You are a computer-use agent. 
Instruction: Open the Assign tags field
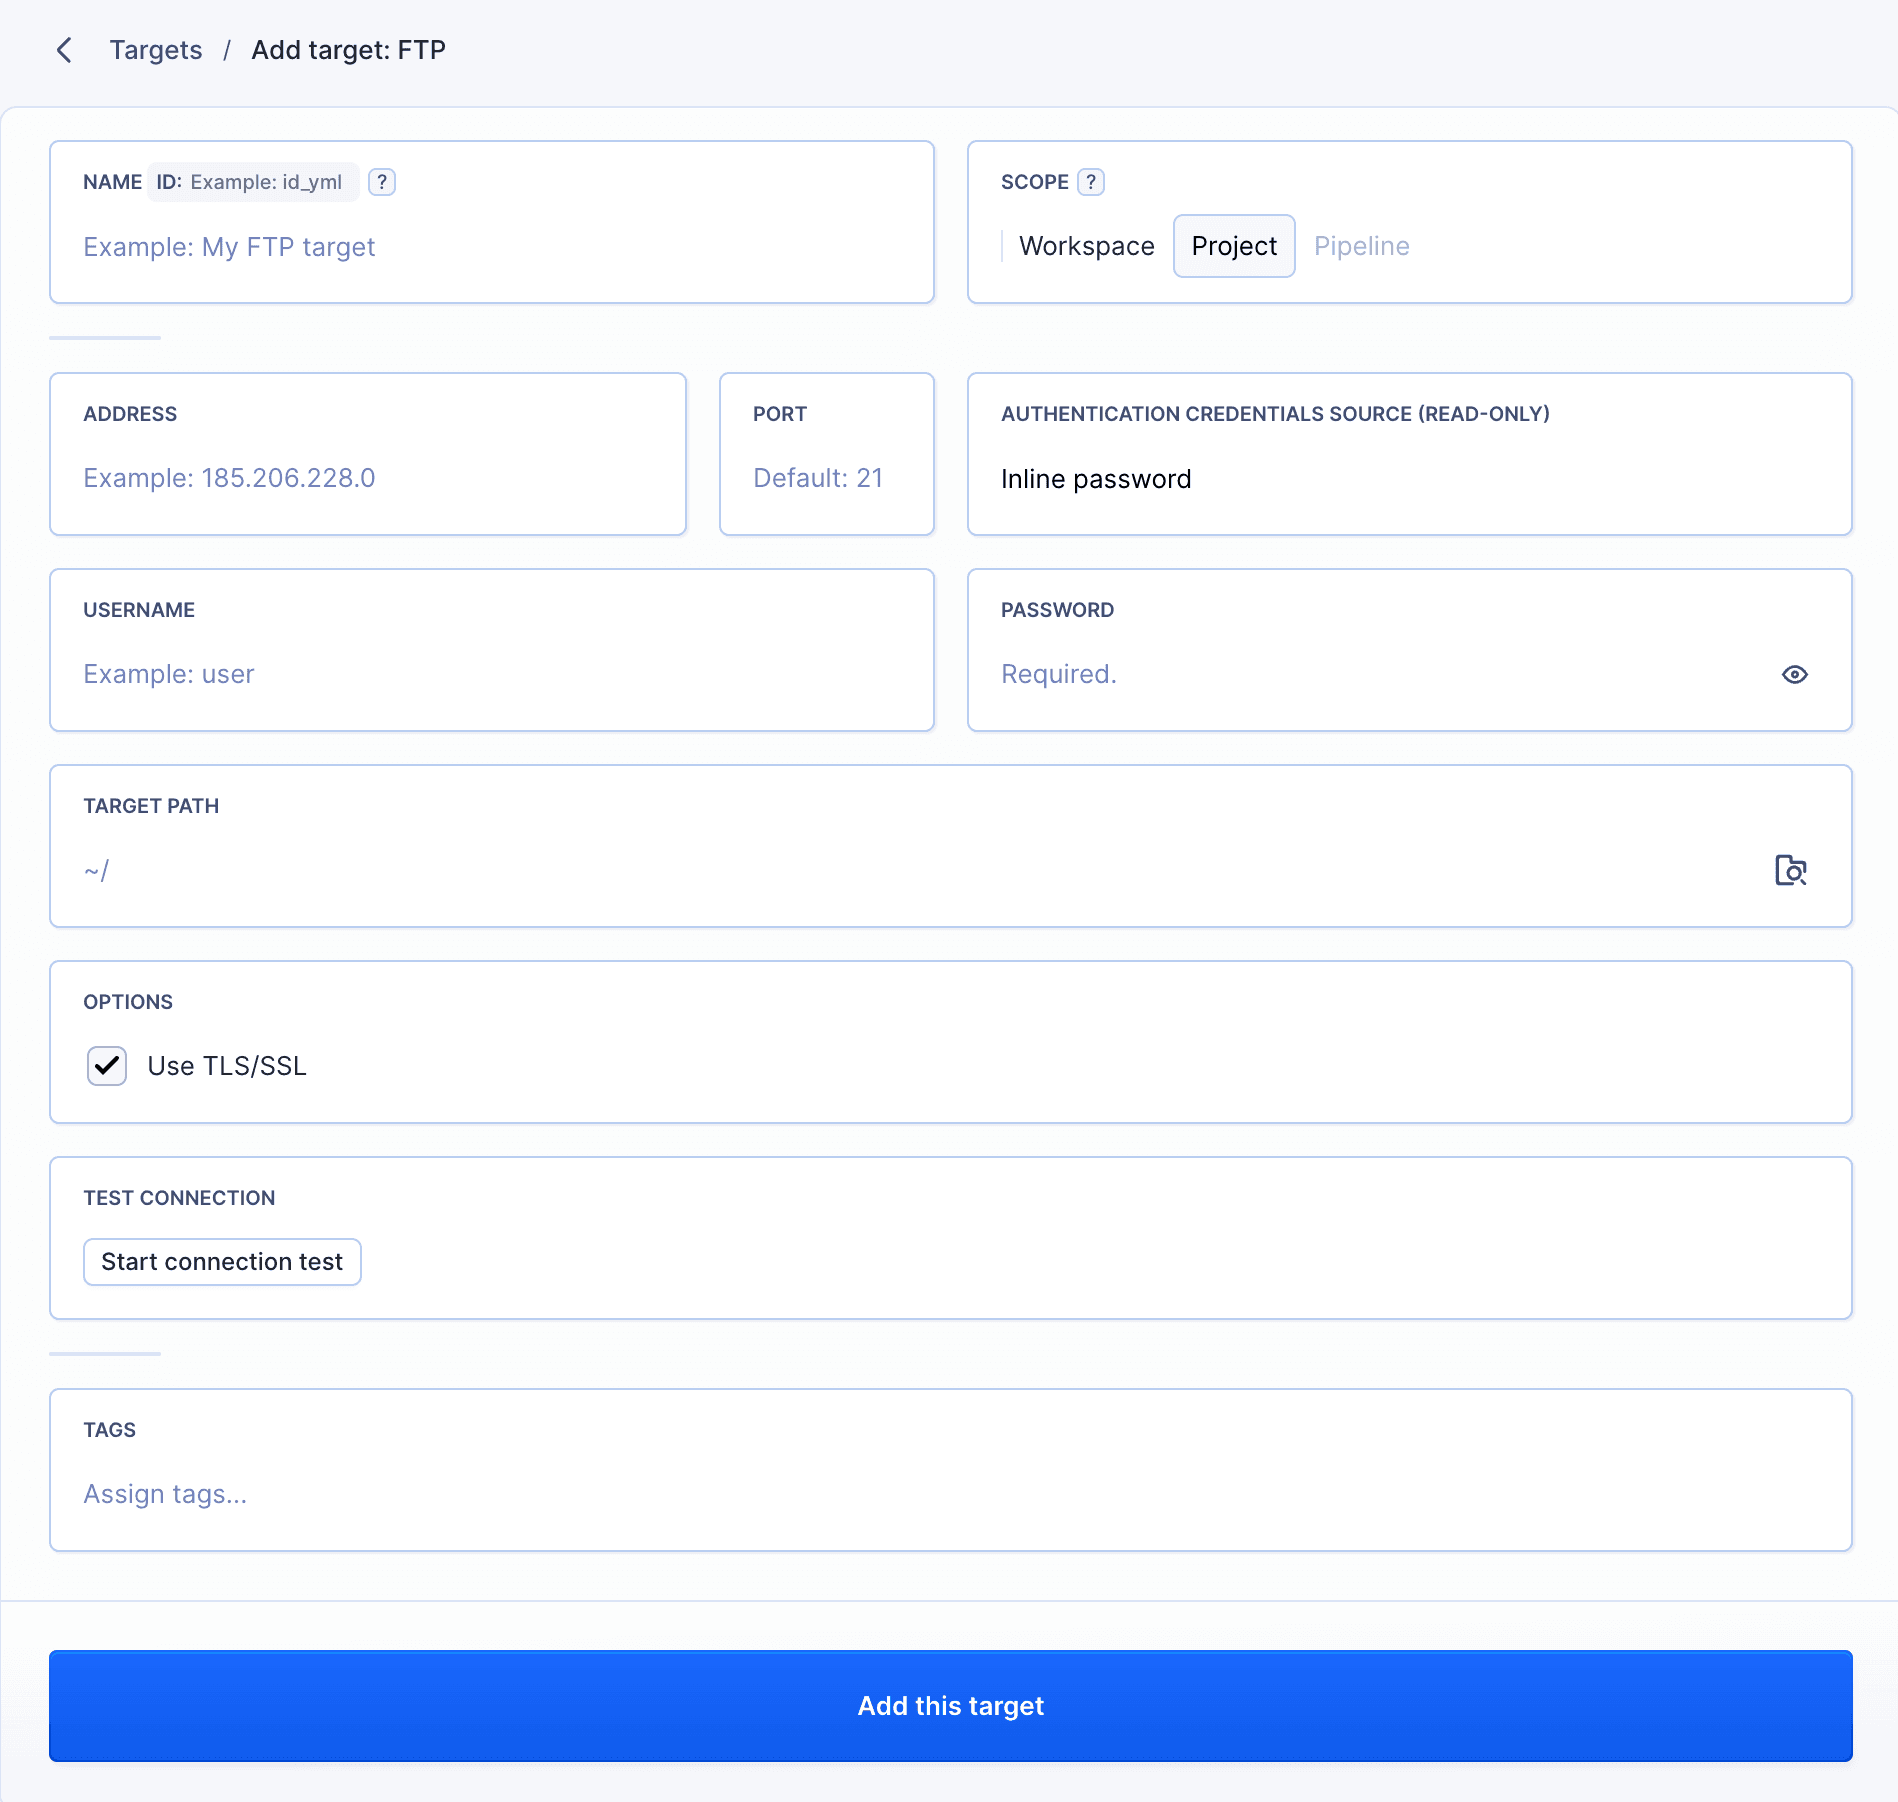pyautogui.click(x=950, y=1494)
